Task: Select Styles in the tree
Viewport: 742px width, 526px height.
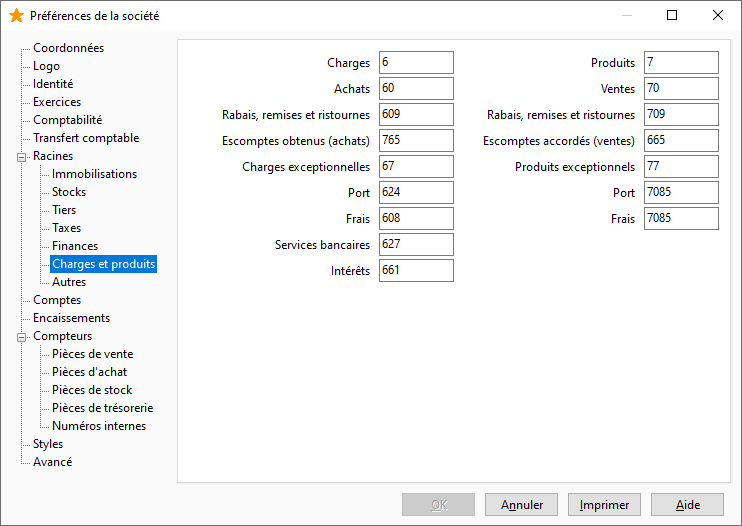Action: [x=48, y=444]
